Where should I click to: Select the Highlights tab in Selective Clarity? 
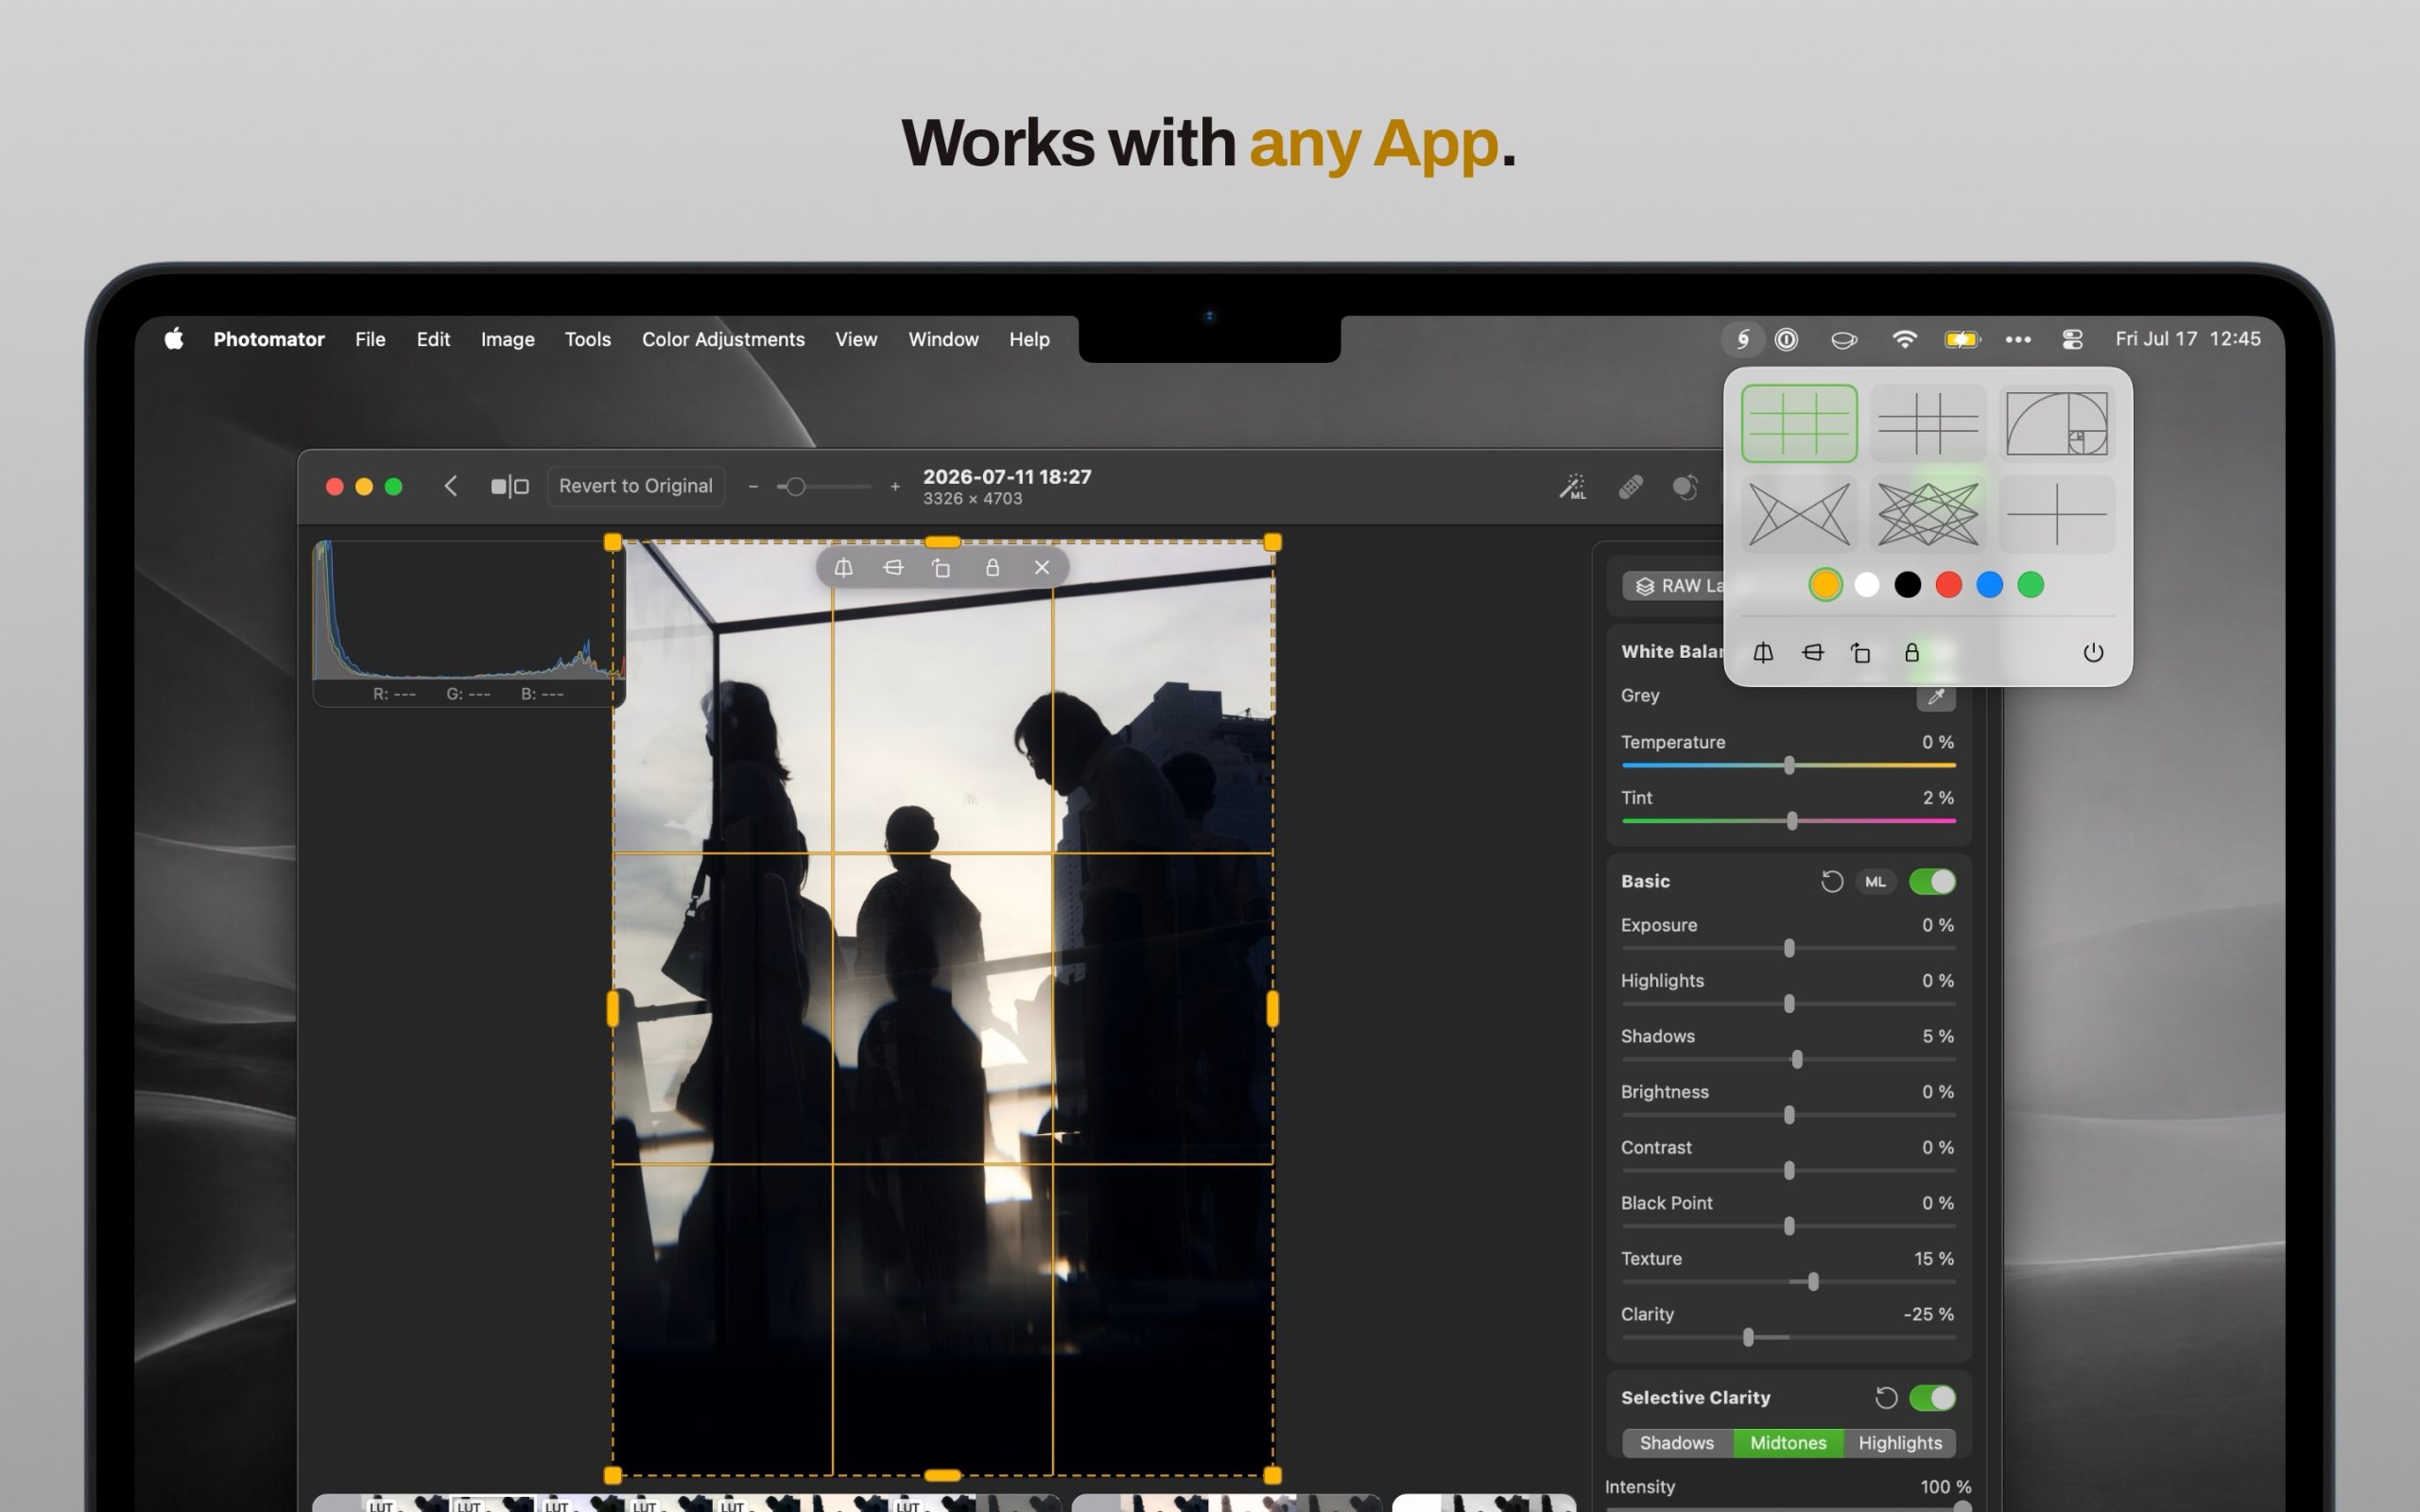pos(1899,1442)
